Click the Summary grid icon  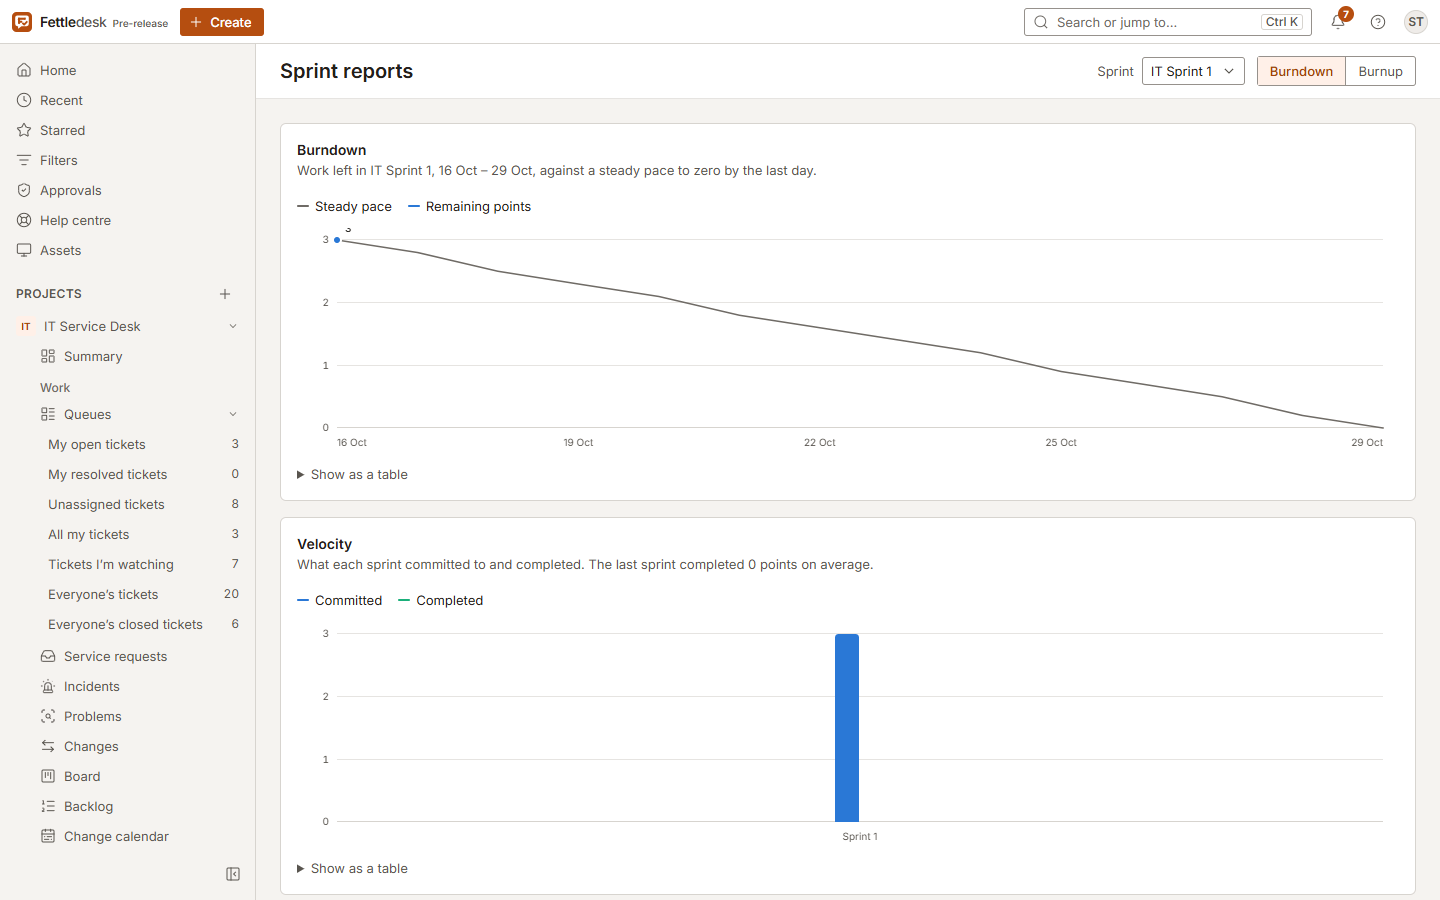(x=48, y=356)
